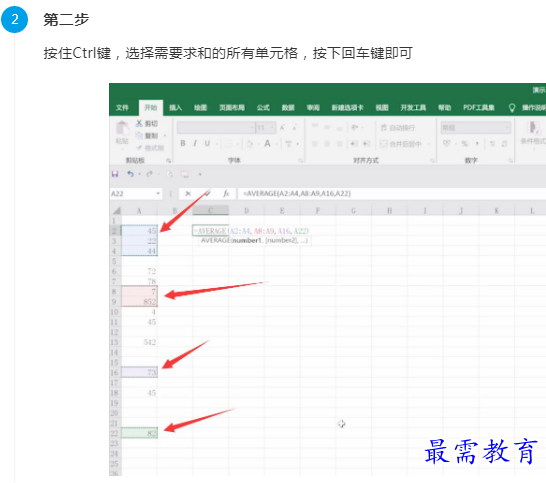The height and width of the screenshot is (483, 546).
Task: Open the font name dropdown
Action: tap(252, 128)
